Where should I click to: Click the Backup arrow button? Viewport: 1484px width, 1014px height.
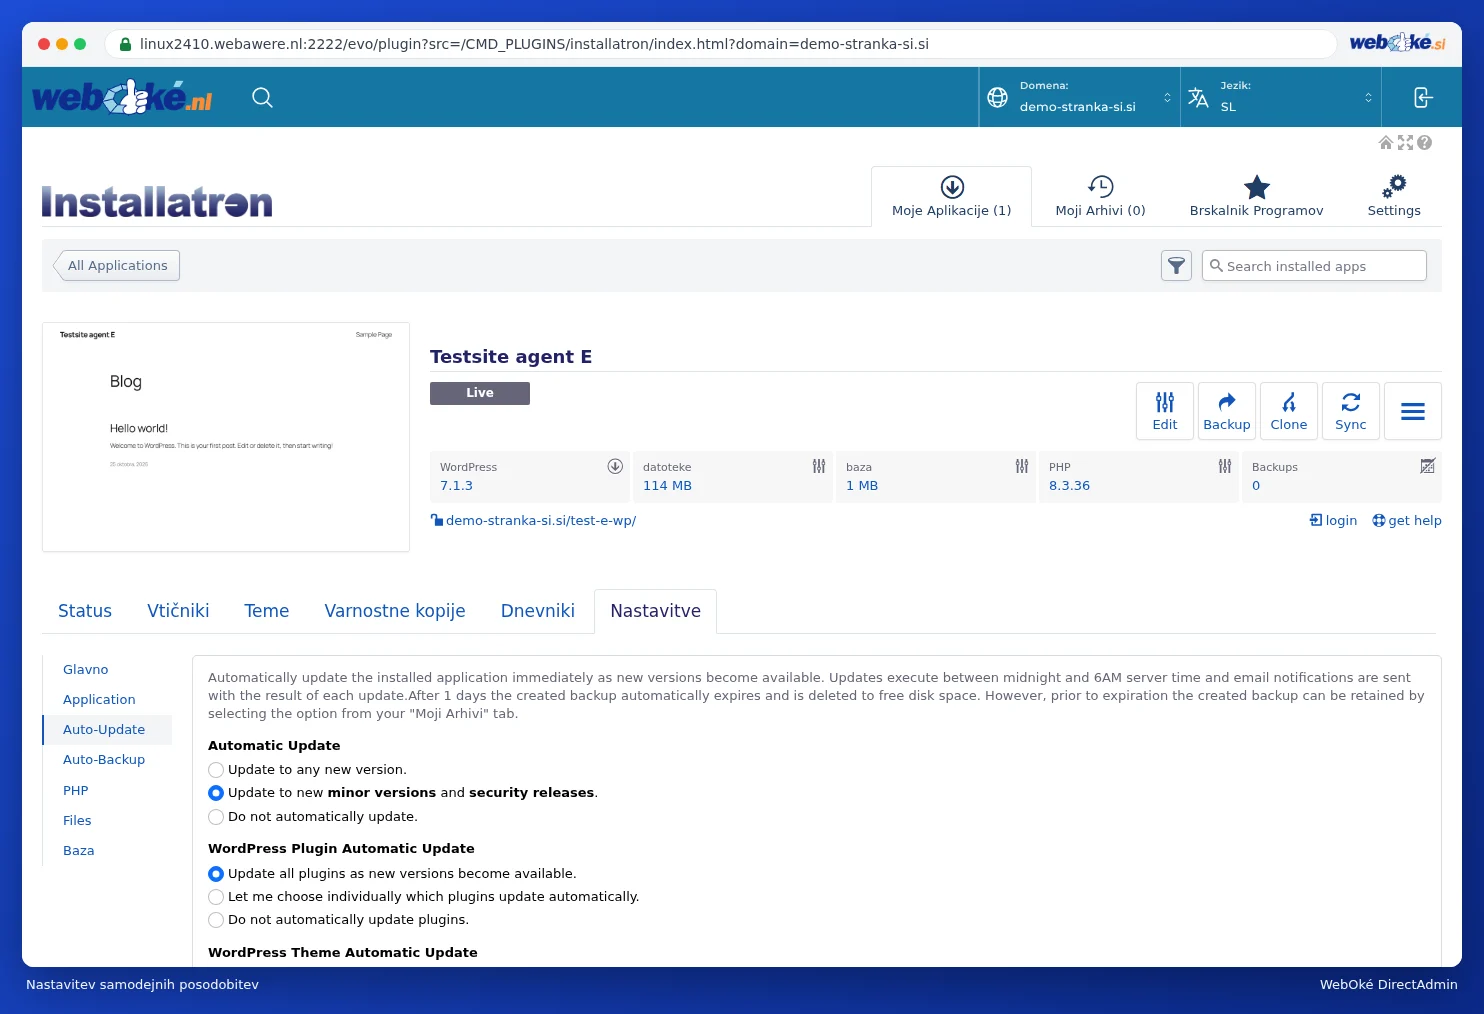coord(1227,411)
